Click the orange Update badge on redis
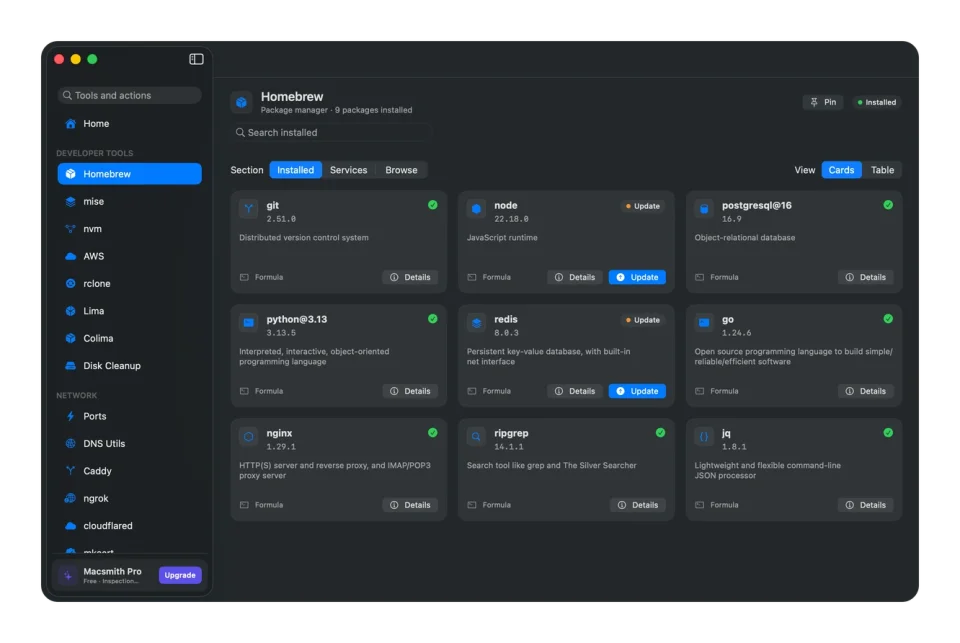960x643 pixels. pos(642,320)
